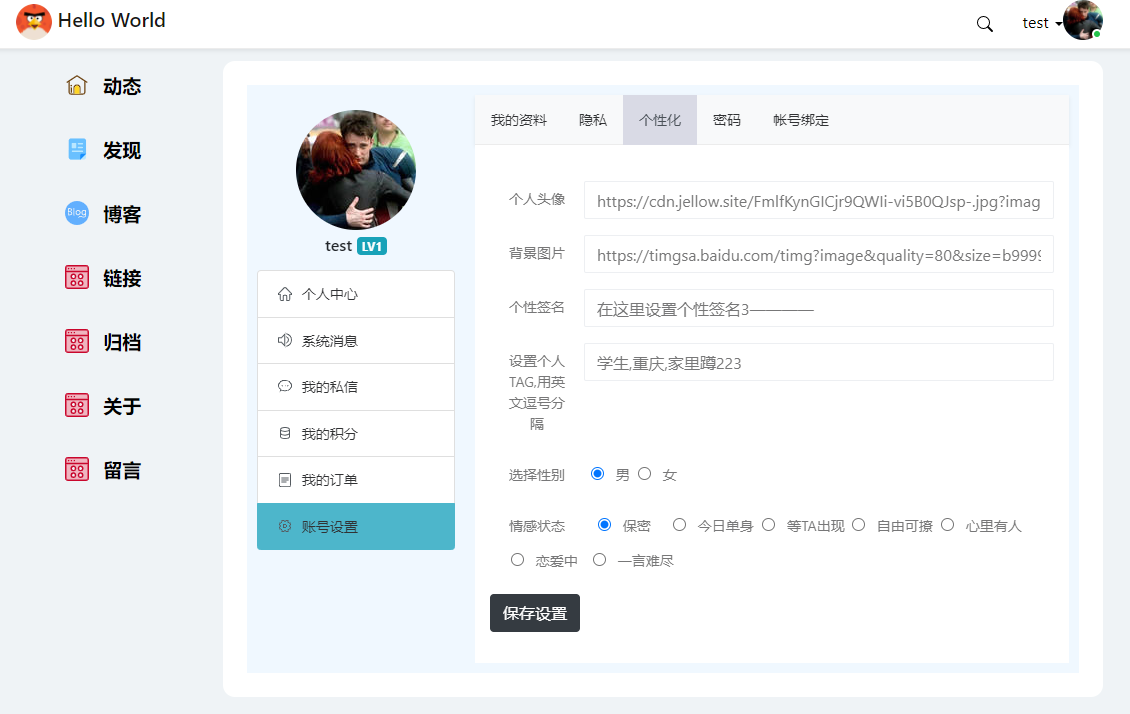
Task: Click the gear icon in 账号设置 row
Action: (285, 526)
